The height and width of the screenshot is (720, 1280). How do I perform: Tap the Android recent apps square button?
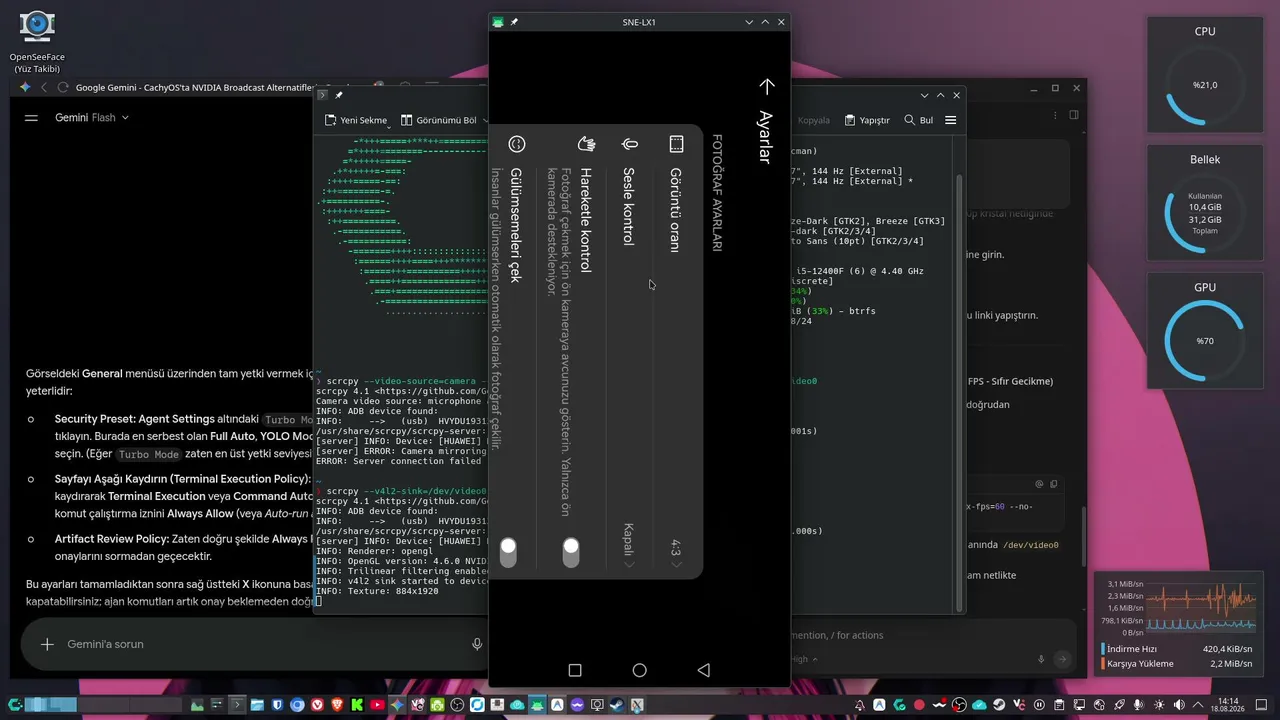(x=575, y=670)
